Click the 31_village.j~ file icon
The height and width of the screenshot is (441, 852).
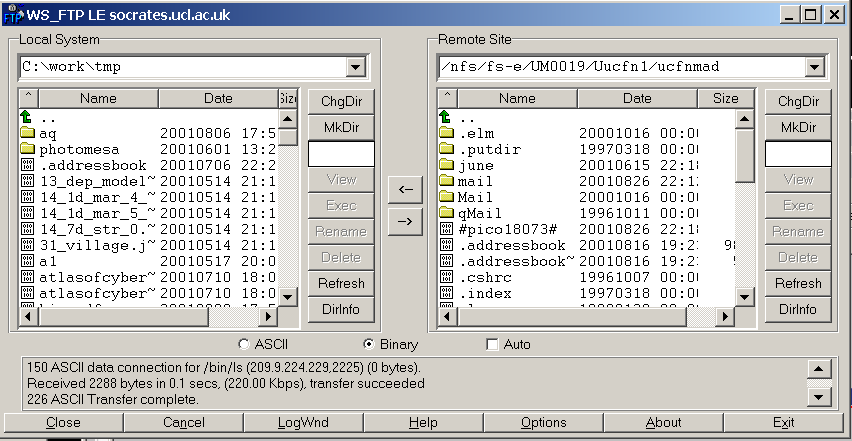pyautogui.click(x=27, y=245)
